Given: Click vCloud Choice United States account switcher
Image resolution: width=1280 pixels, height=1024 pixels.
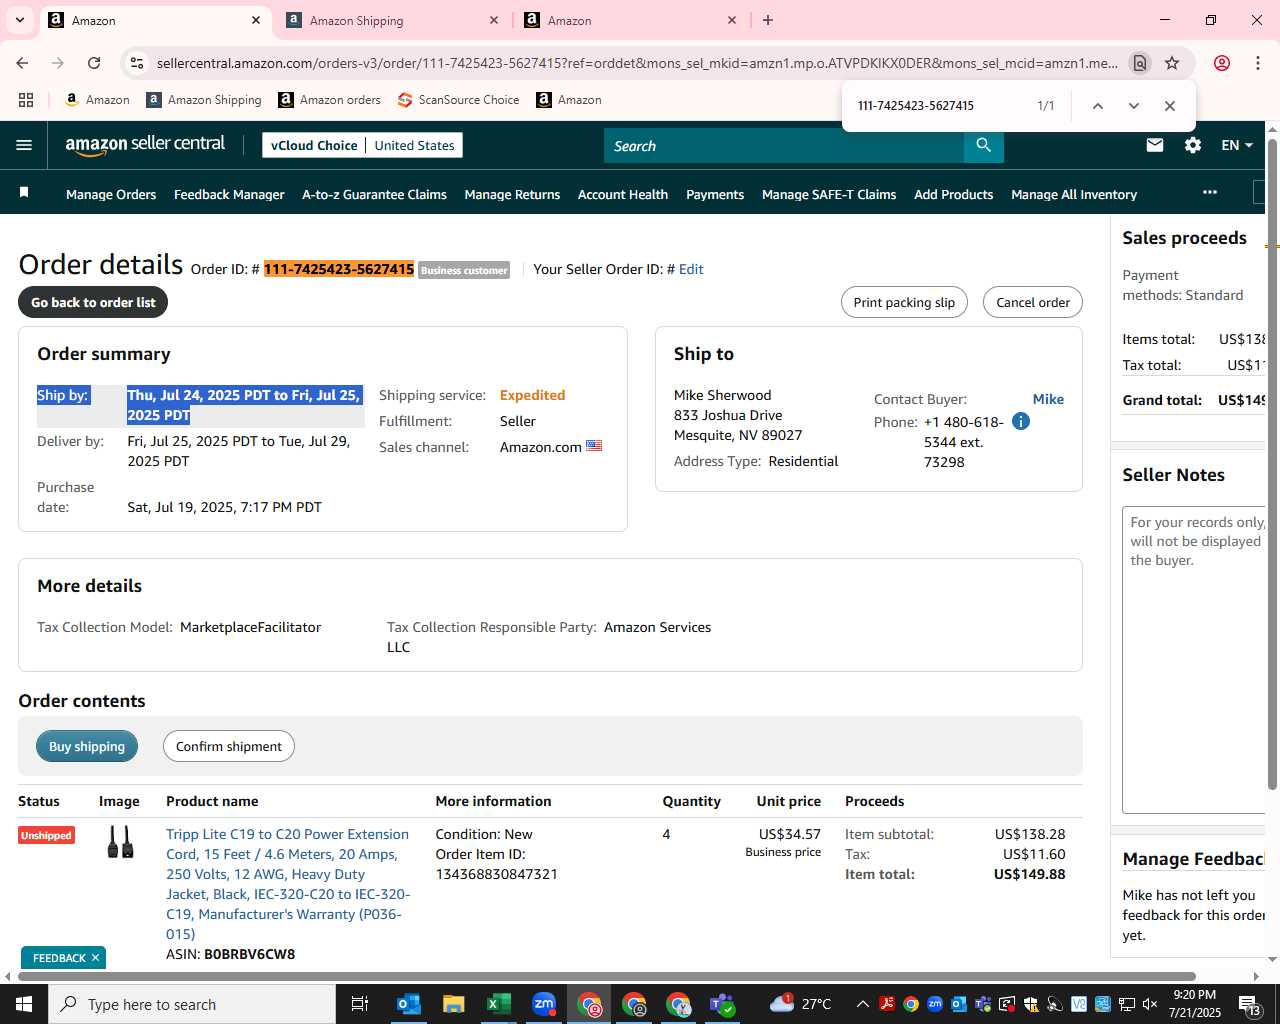Looking at the screenshot, I should 362,145.
